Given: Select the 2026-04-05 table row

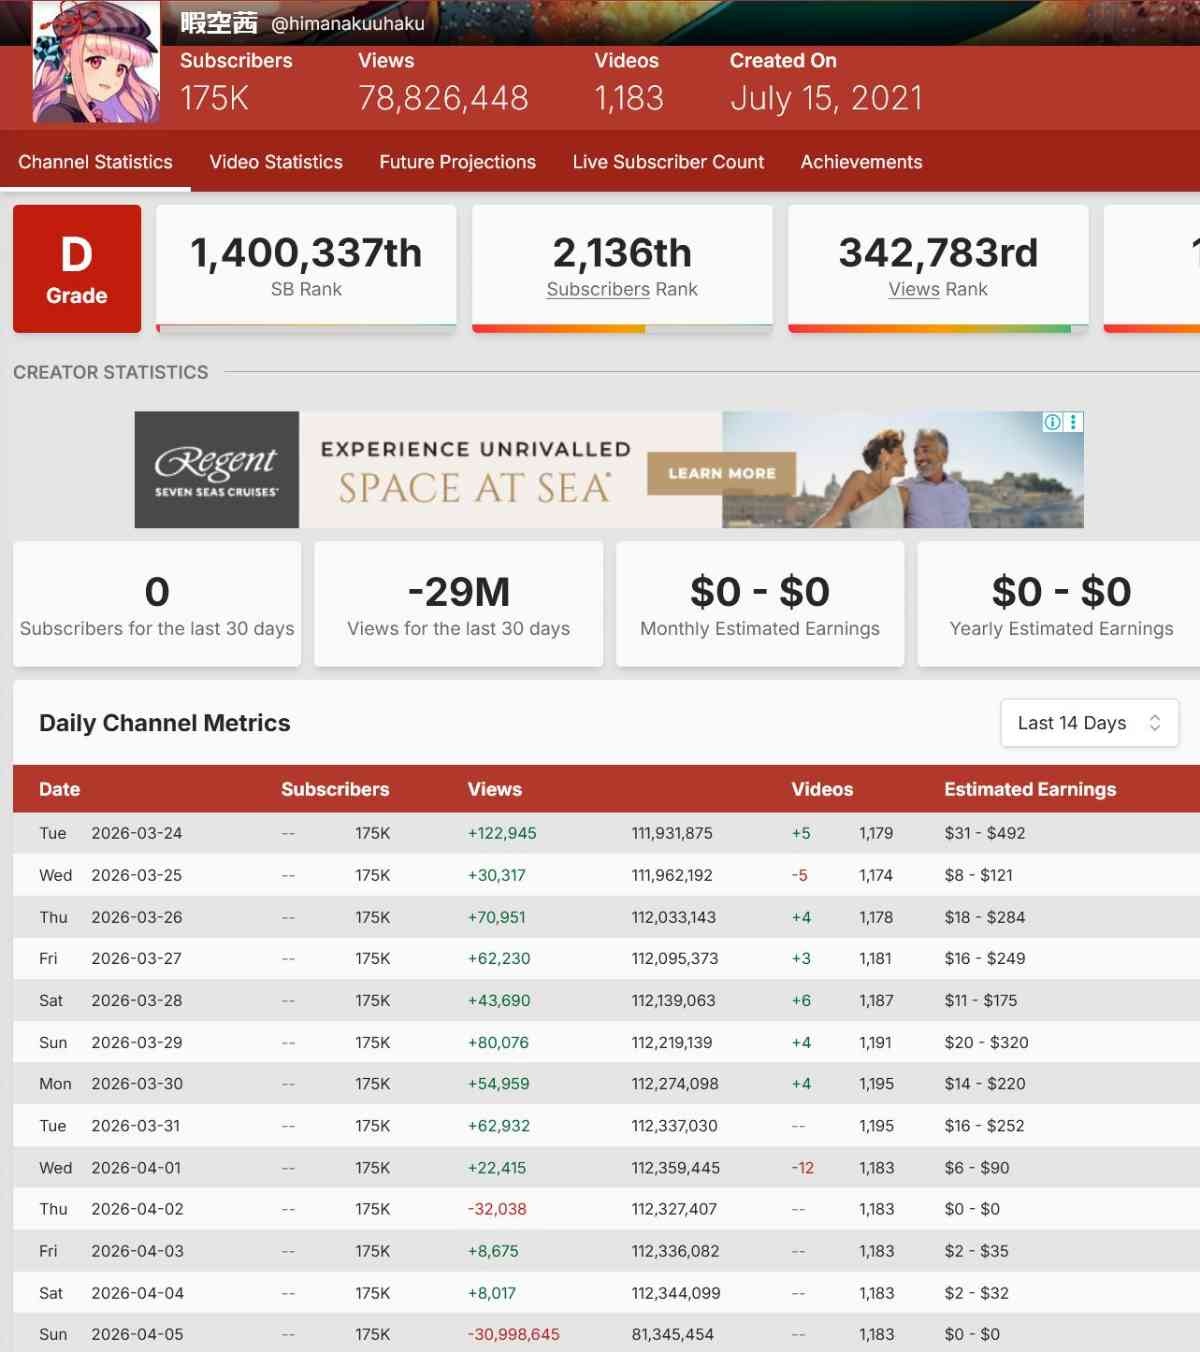Looking at the screenshot, I should pyautogui.click(x=600, y=1334).
